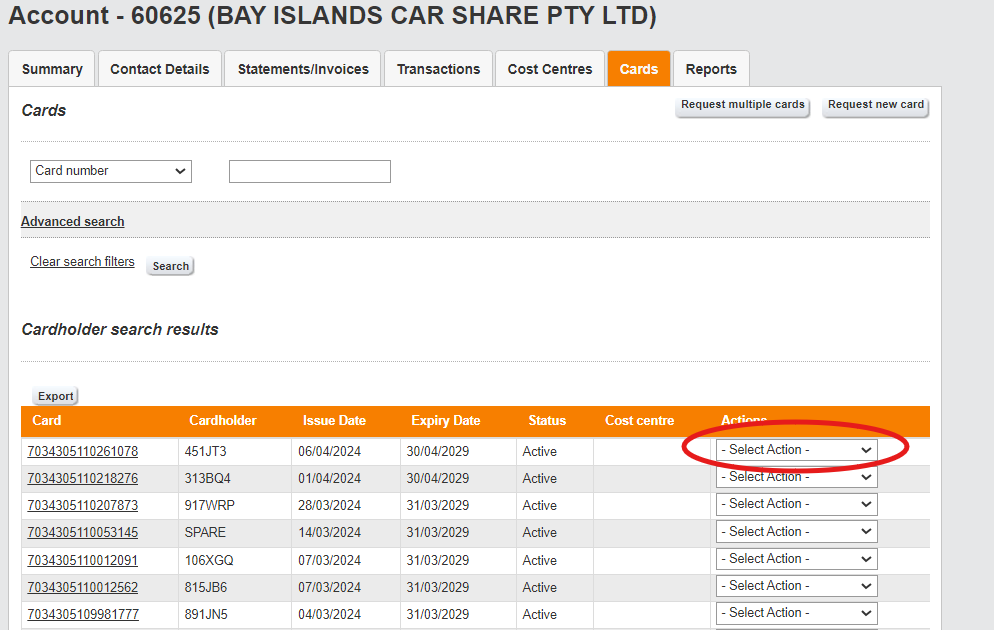
Task: Open Statements/Invoices tab
Action: tap(303, 69)
